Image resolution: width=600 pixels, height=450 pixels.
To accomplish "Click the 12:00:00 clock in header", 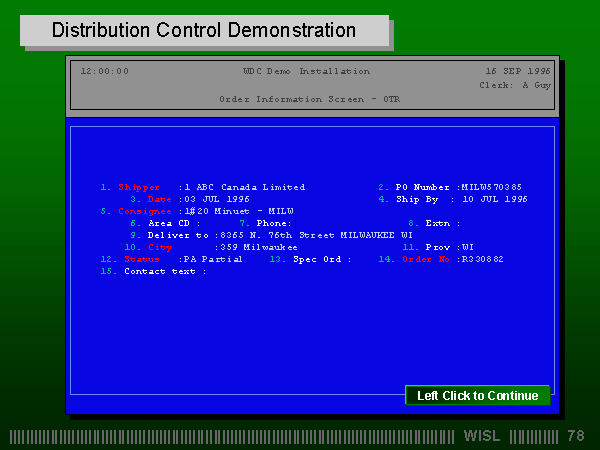I will coord(104,71).
